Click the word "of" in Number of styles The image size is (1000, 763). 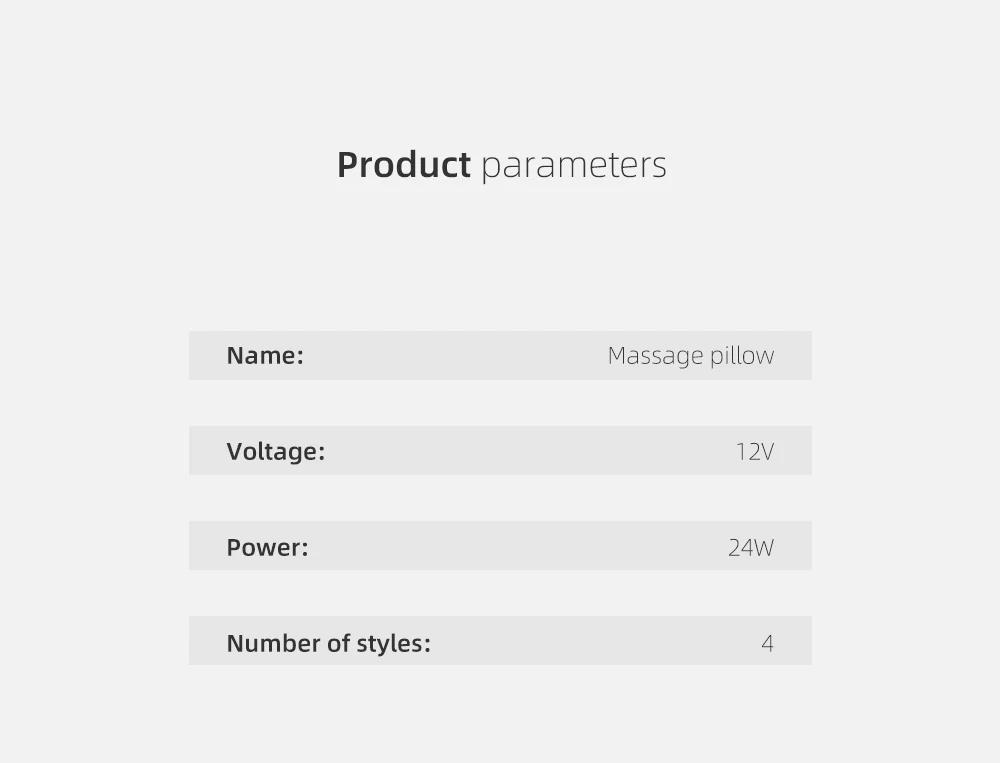(x=338, y=643)
